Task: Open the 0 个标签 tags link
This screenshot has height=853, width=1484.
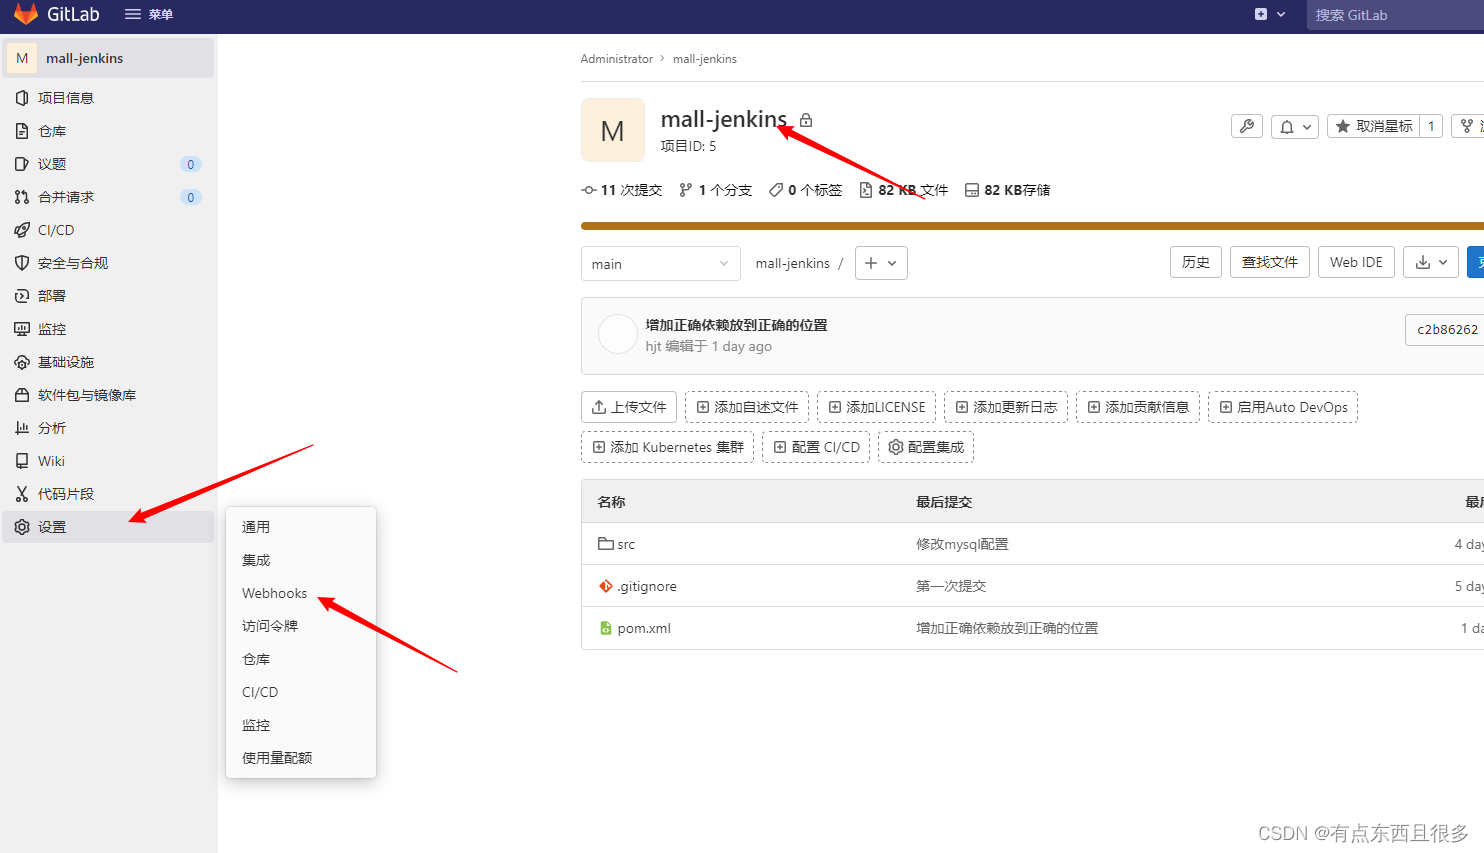Action: 805,190
